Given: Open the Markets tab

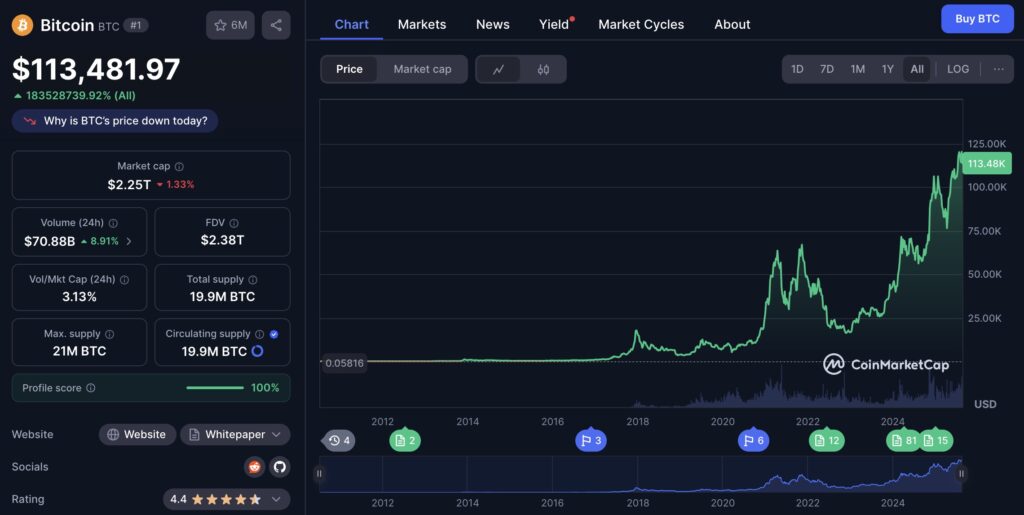Looking at the screenshot, I should 422,25.
